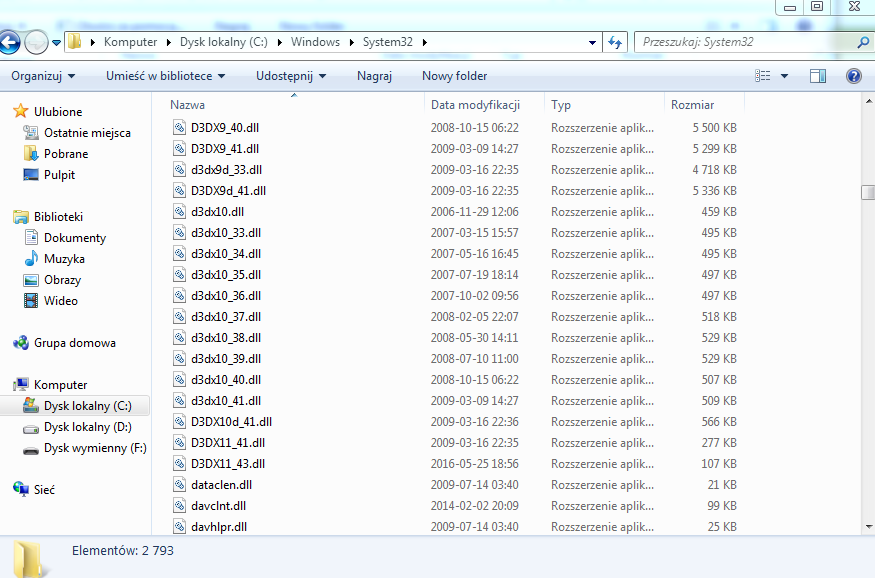
Task: Open the Umieść w bibliotece menu
Action: pos(166,76)
